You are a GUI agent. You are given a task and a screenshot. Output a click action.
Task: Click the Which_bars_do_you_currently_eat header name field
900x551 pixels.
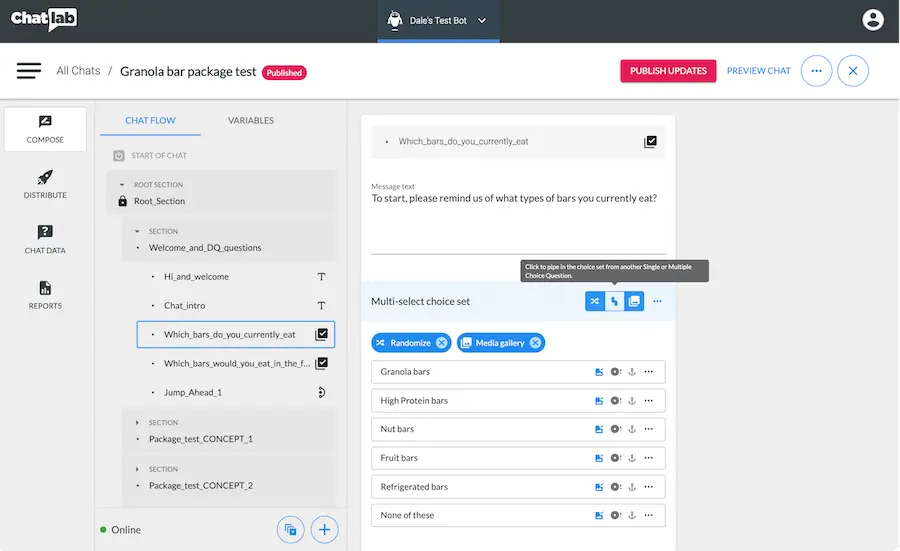click(518, 142)
